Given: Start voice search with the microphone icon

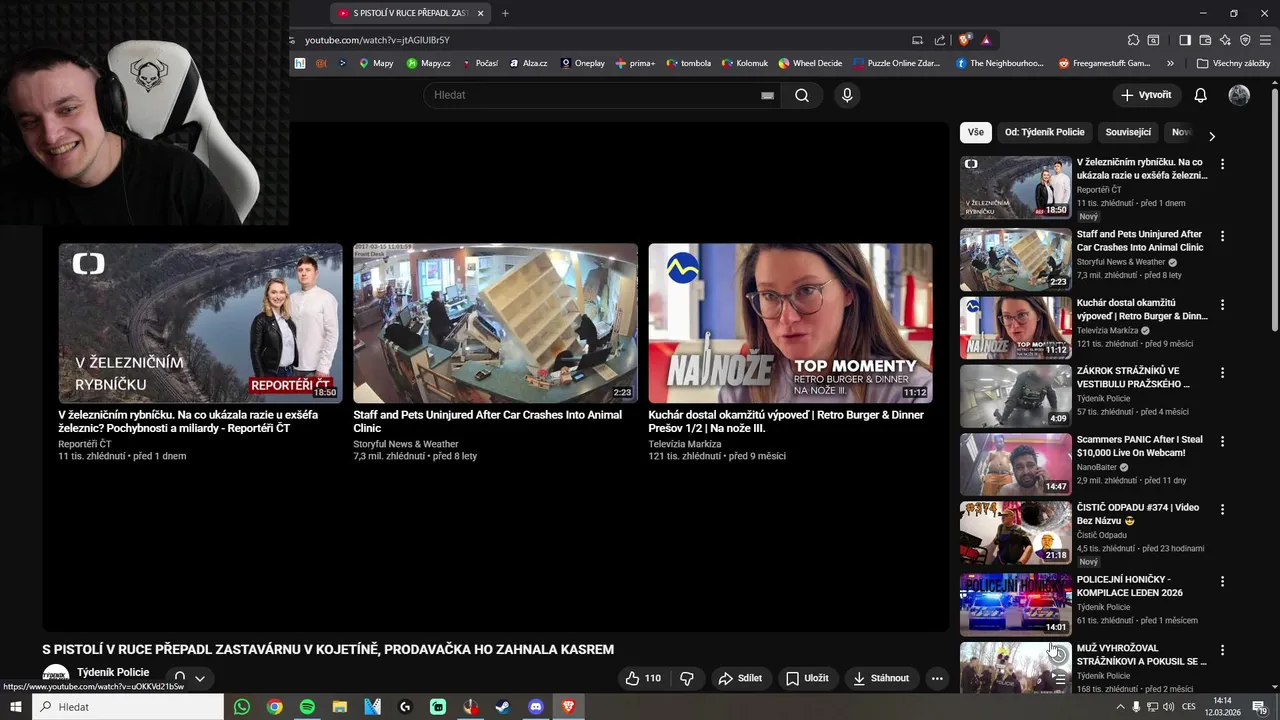Looking at the screenshot, I should pos(847,95).
